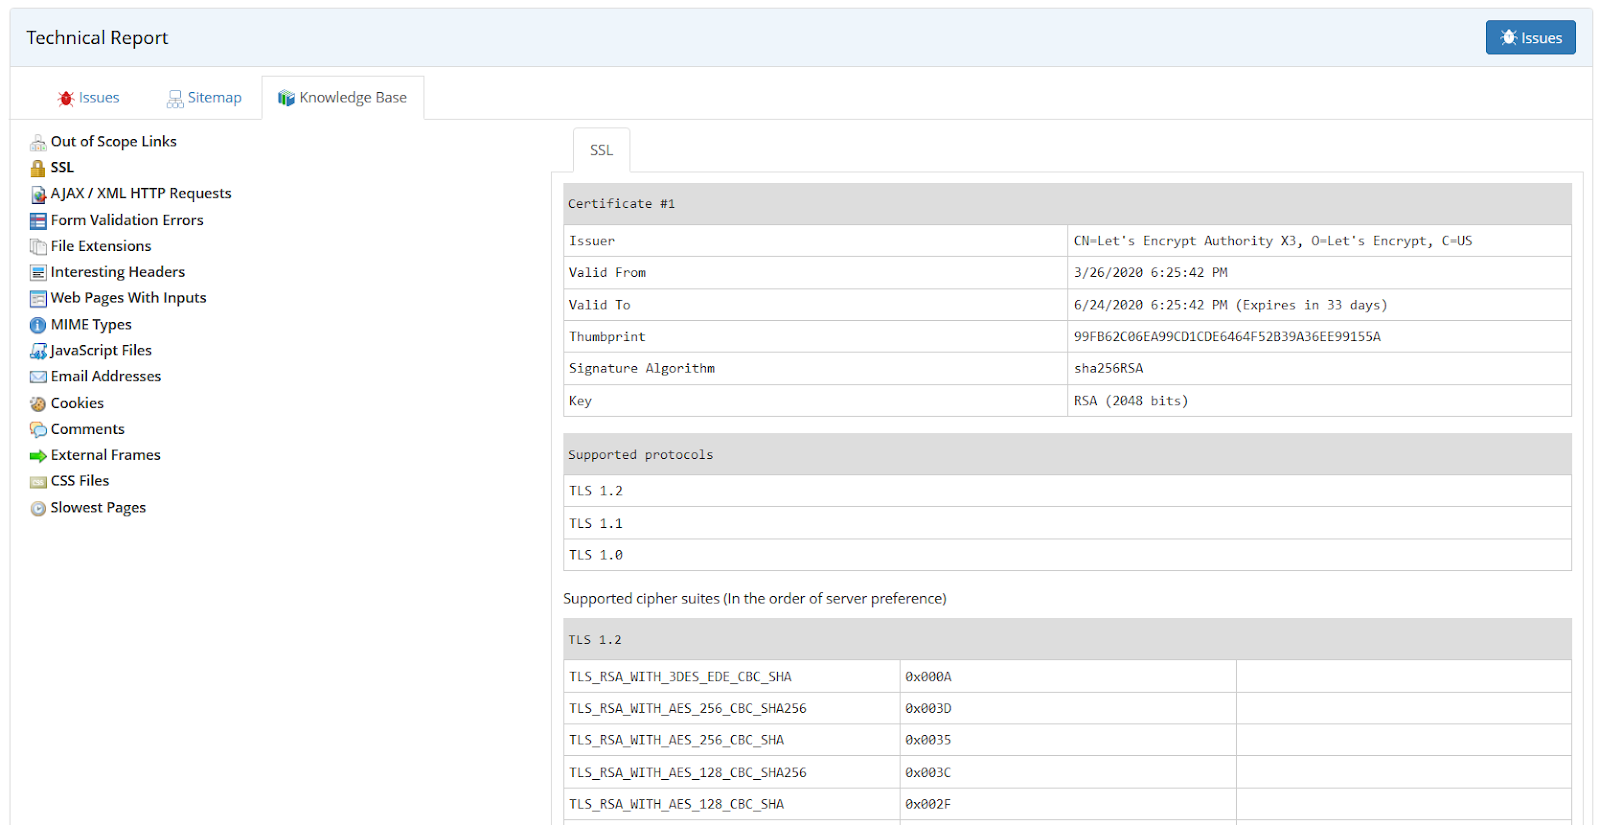Click the CSS Files icon
The width and height of the screenshot is (1600, 825).
[x=38, y=482]
